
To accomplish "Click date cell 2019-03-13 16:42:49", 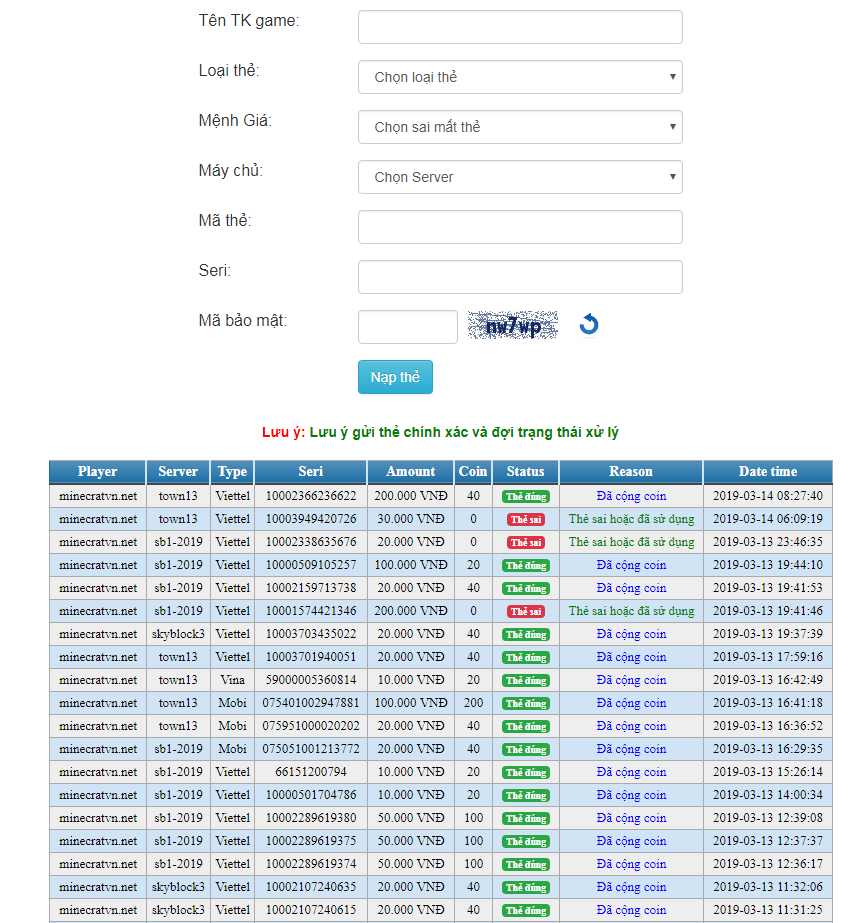I will 768,680.
